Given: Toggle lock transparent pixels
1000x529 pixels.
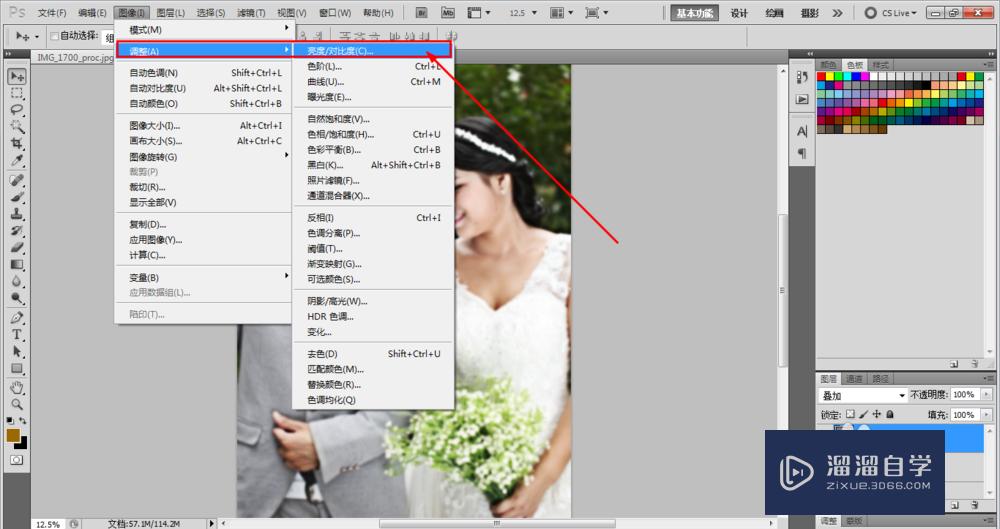Looking at the screenshot, I should pyautogui.click(x=850, y=414).
